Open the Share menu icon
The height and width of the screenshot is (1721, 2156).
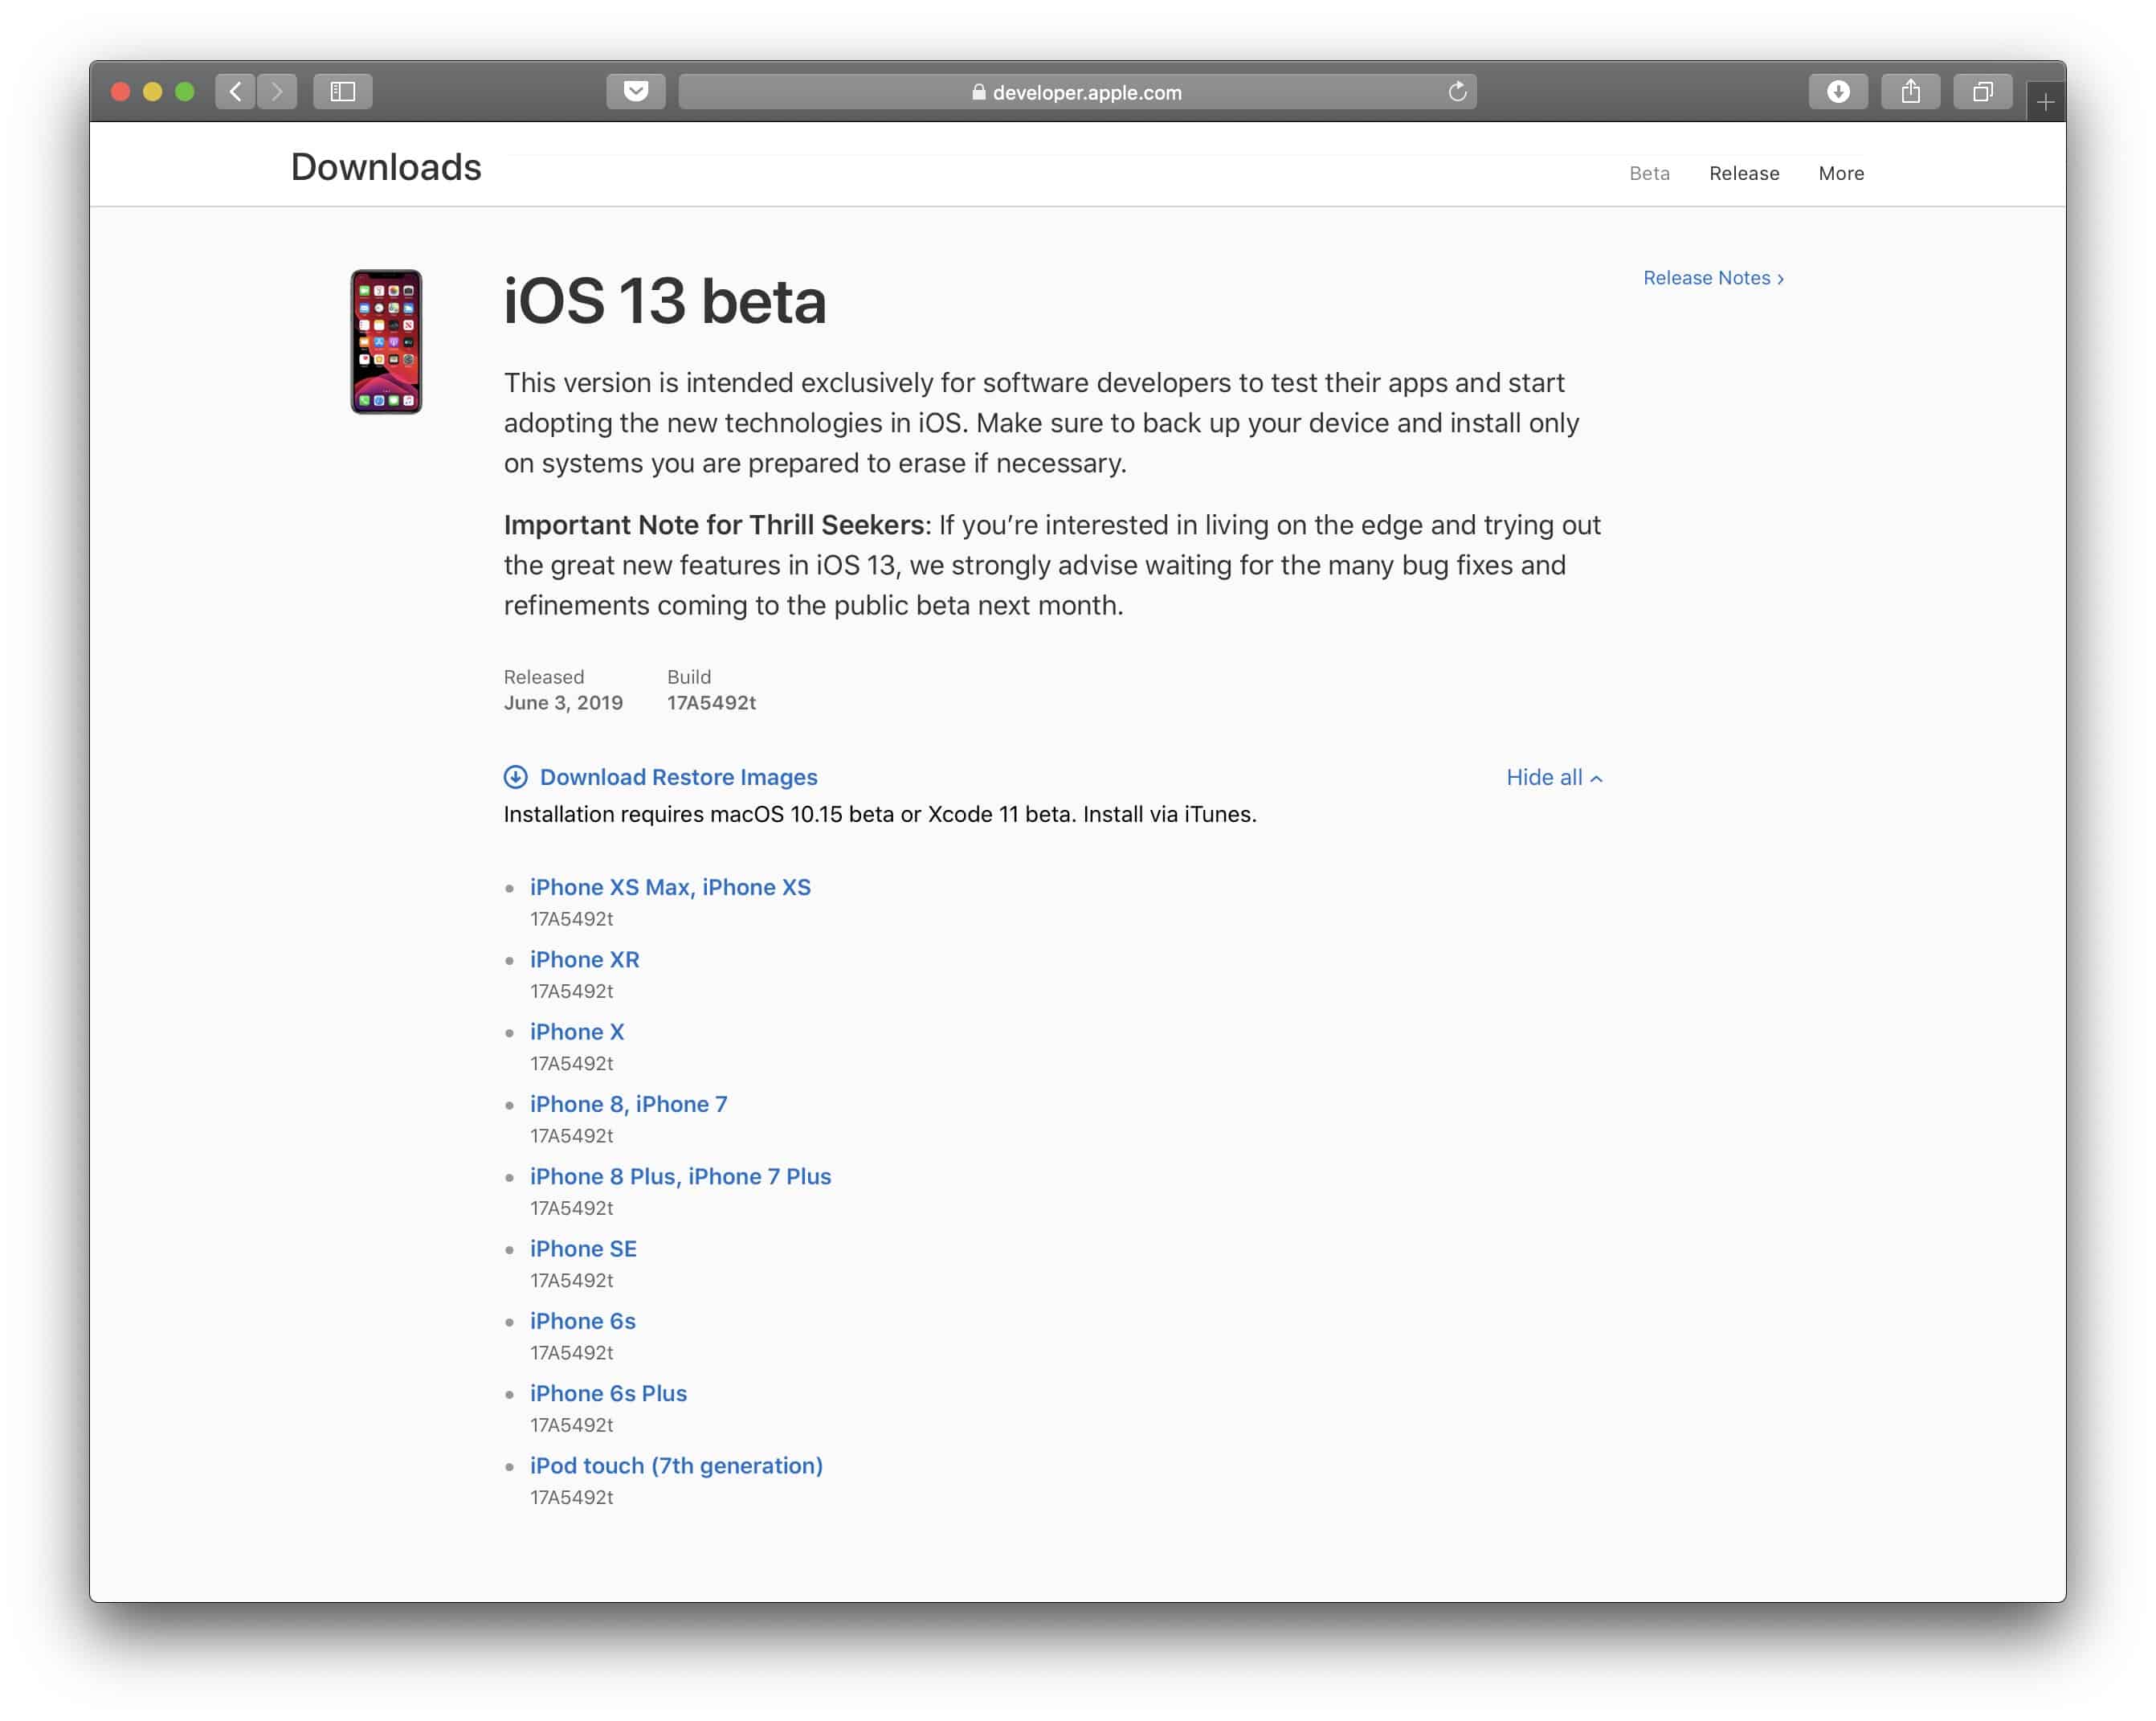pyautogui.click(x=1910, y=92)
